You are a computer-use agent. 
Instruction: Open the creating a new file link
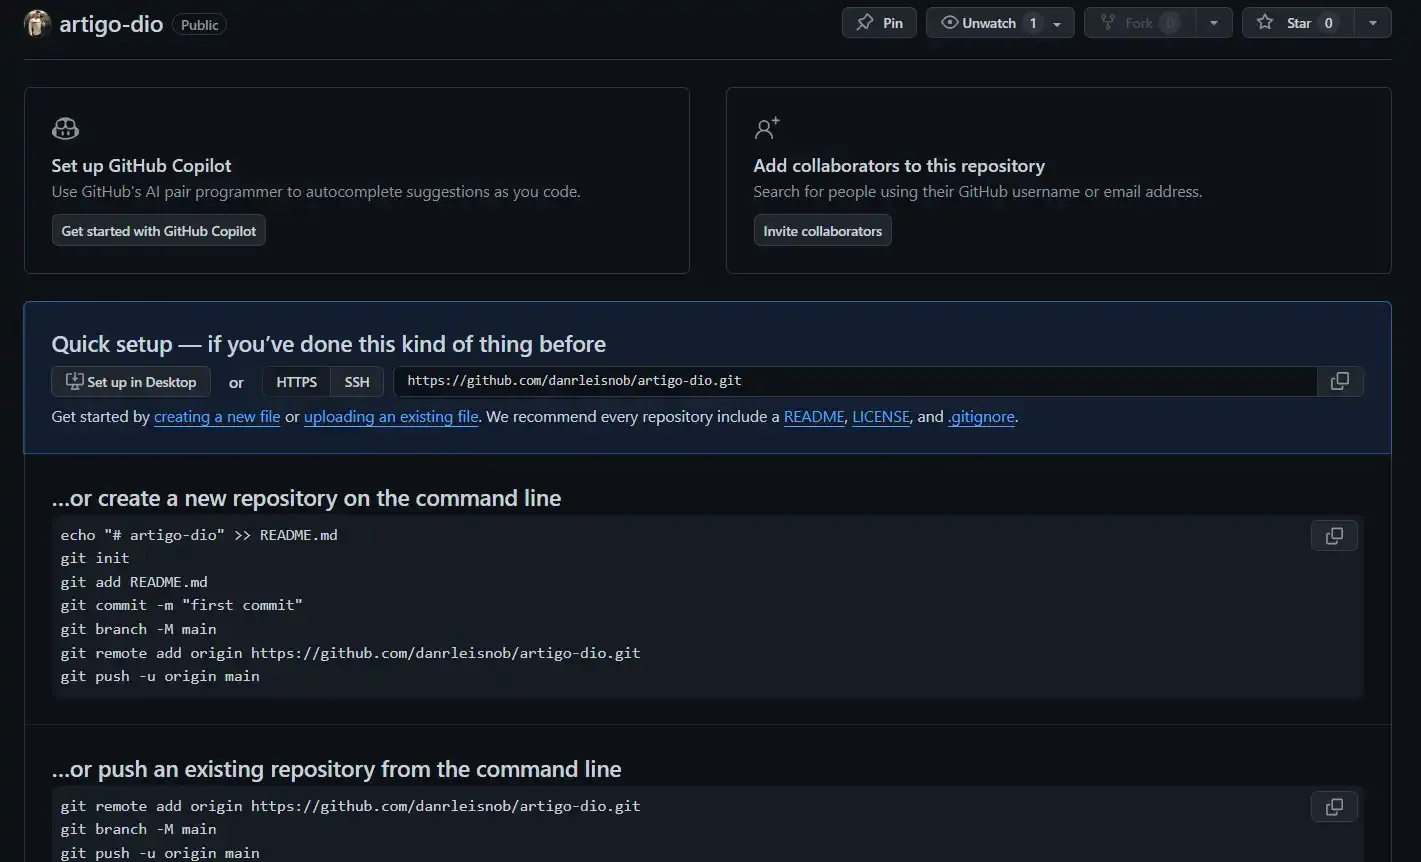coord(217,417)
